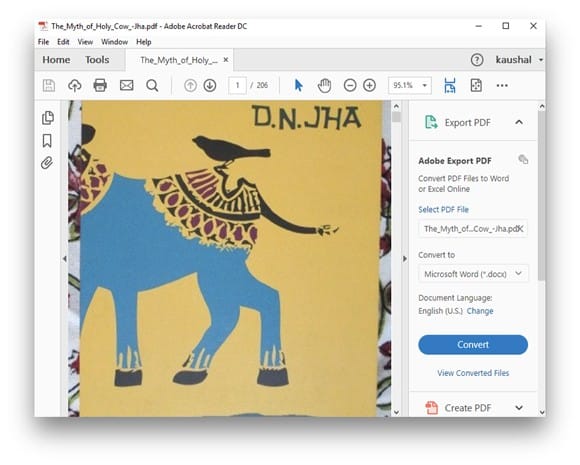Viewport: 580px width, 465px height.
Task: Click the selected PDF file name field
Action: tap(473, 229)
